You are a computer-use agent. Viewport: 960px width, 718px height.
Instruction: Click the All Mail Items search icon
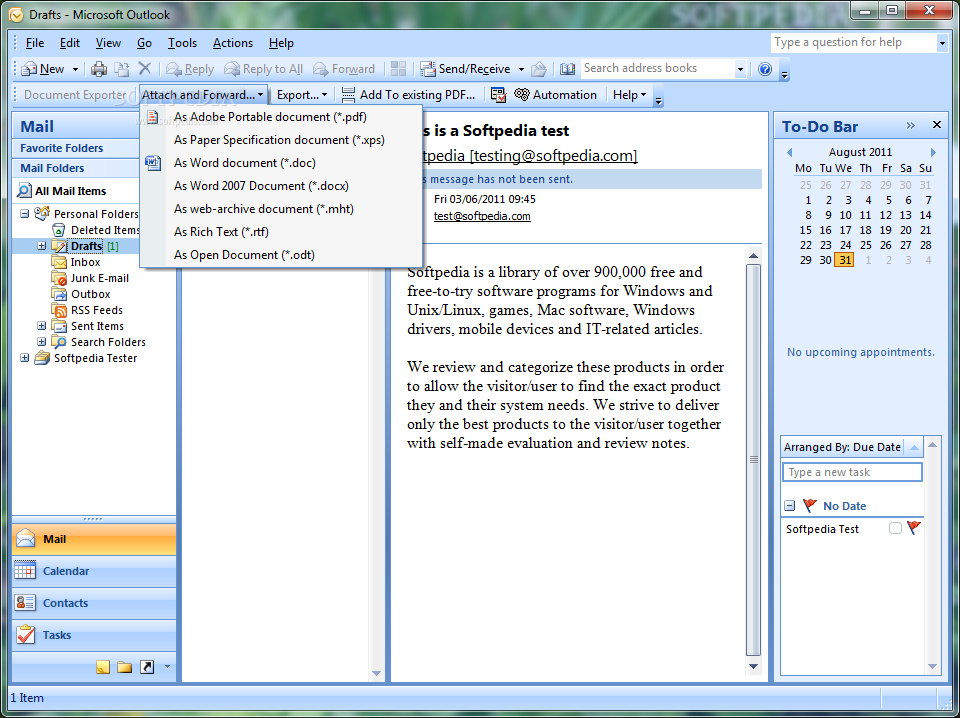pyautogui.click(x=24, y=190)
